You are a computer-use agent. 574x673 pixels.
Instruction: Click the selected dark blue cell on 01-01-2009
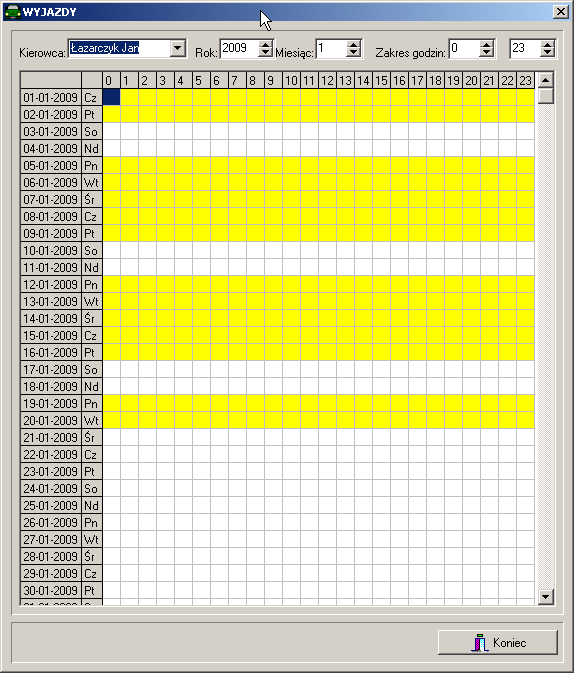coord(111,97)
